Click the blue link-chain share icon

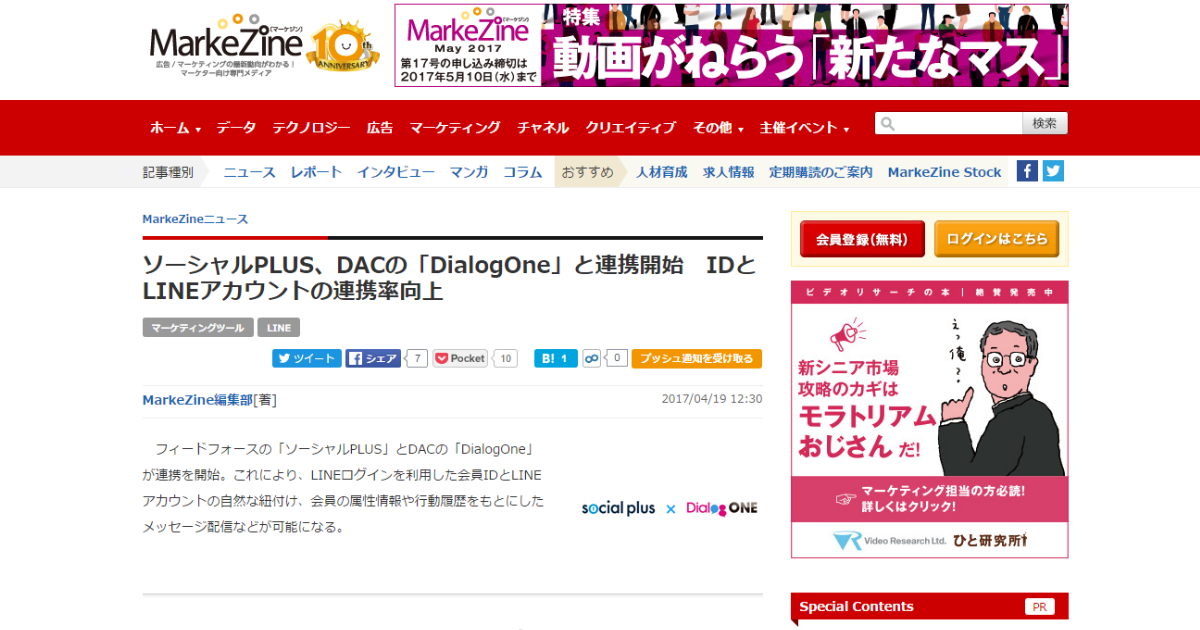pos(592,358)
